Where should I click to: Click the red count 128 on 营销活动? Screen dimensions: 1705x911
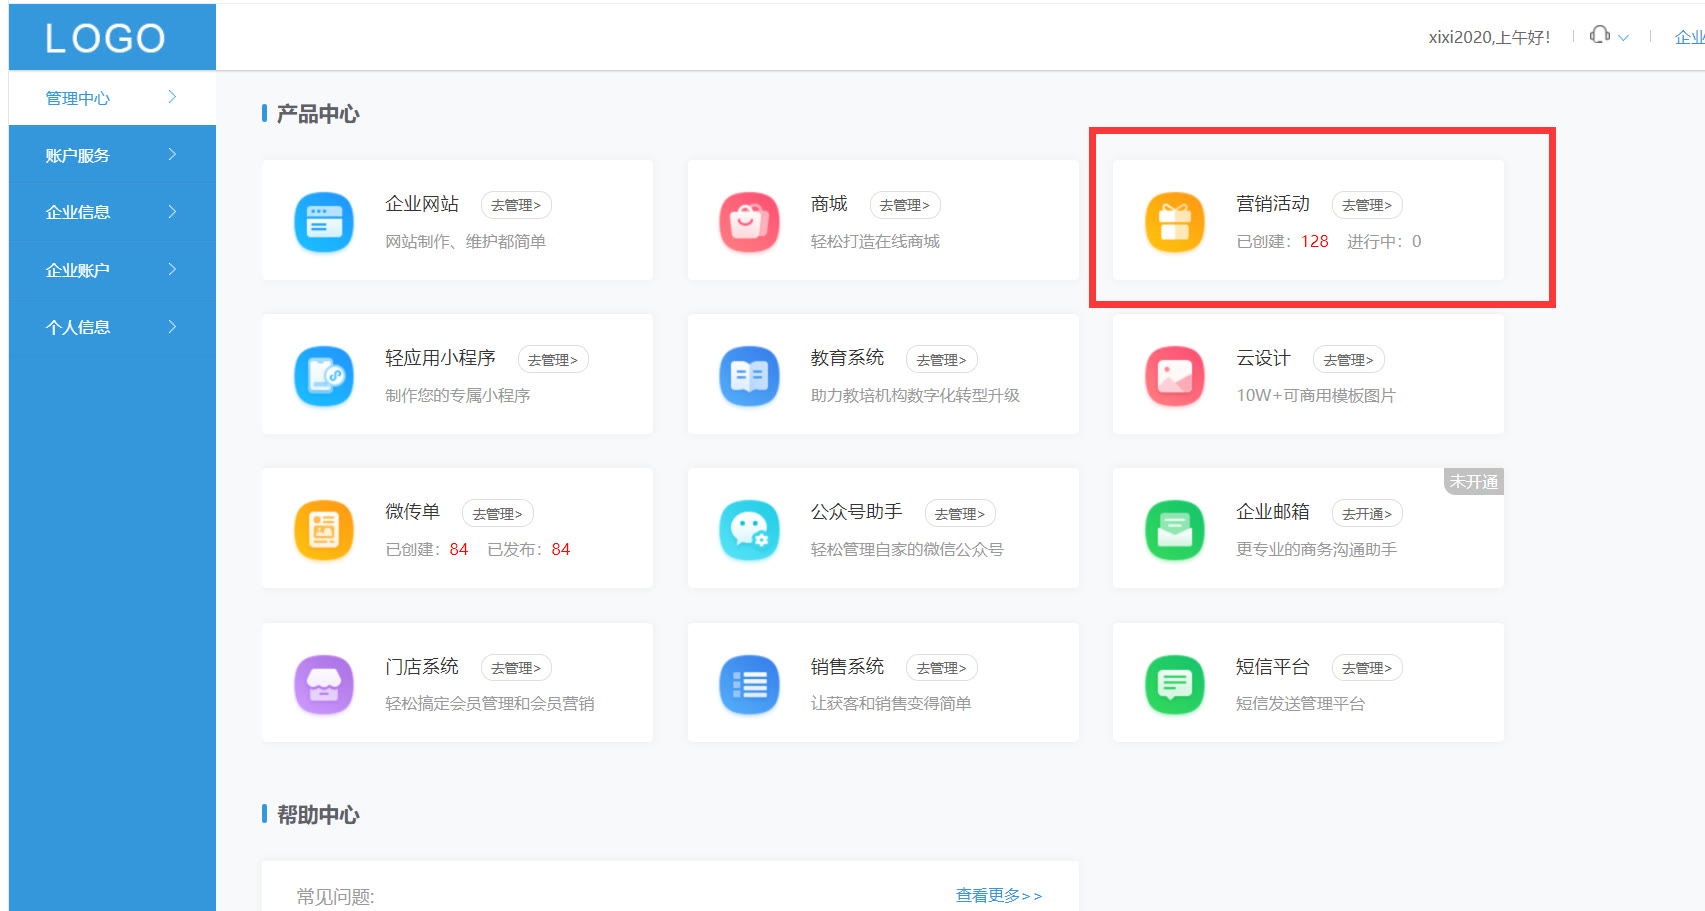(1313, 241)
